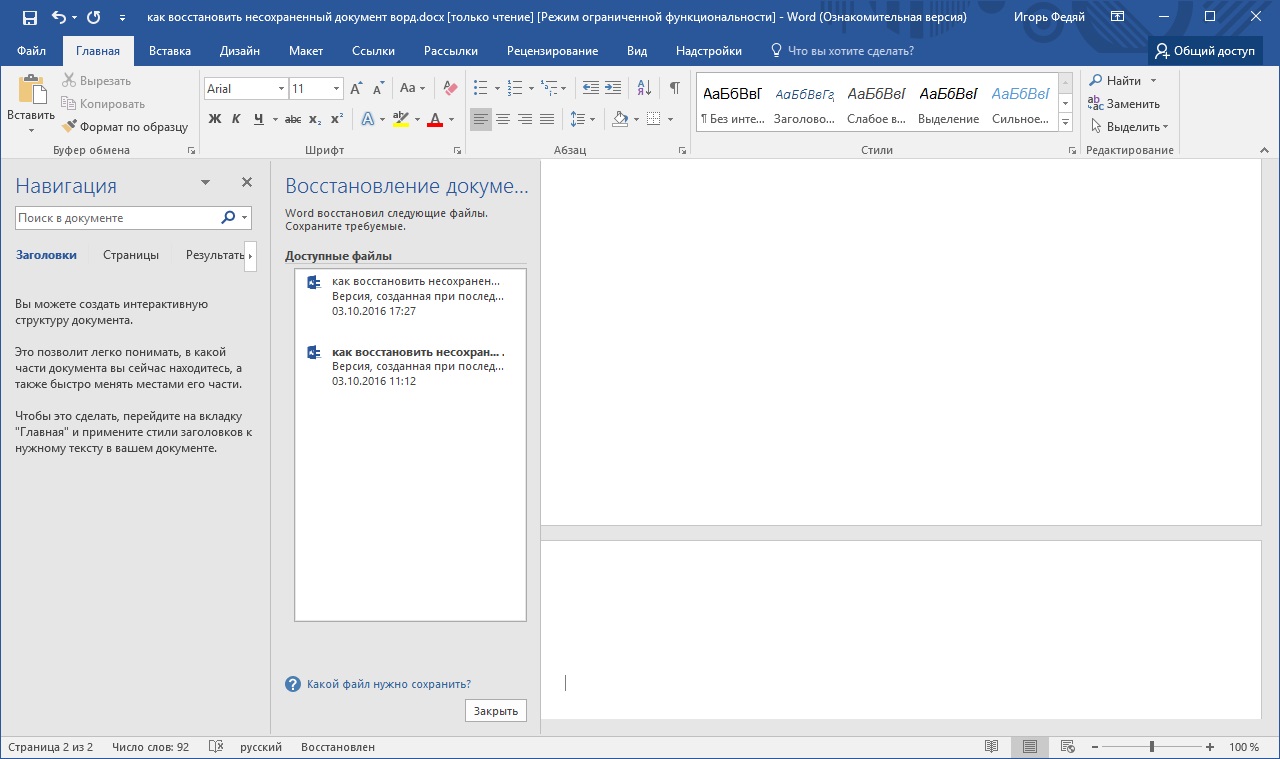Increase font size with the grow font icon
Screen dimensions: 1280x759
(x=357, y=89)
